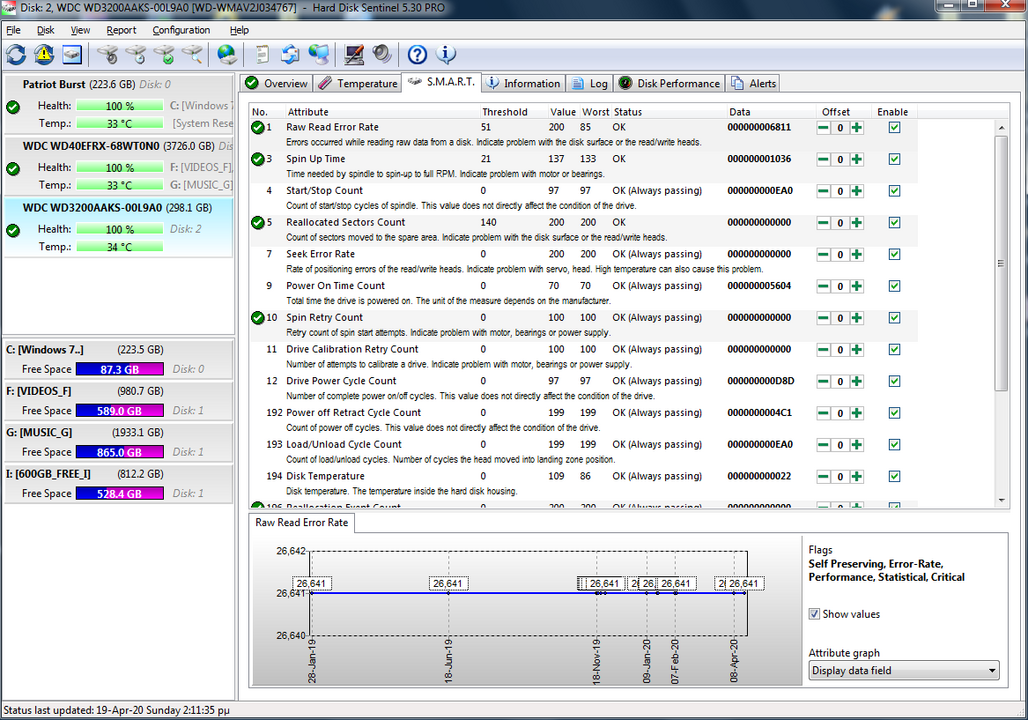Toggle Enable checkbox for Spin Up Time
This screenshot has height=720, width=1028.
tap(894, 159)
